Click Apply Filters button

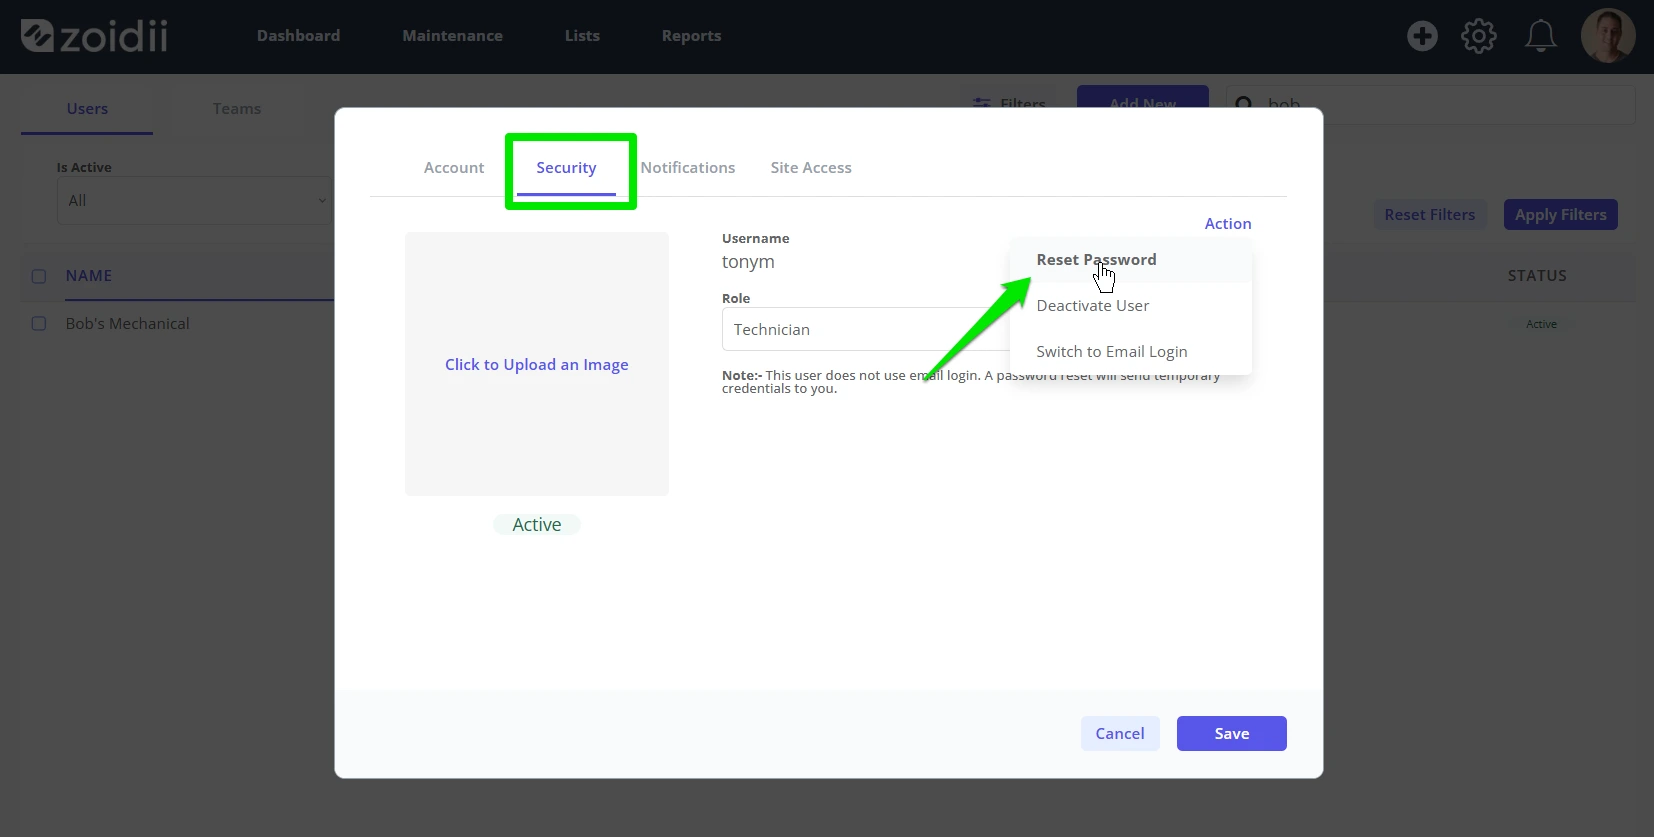point(1561,215)
